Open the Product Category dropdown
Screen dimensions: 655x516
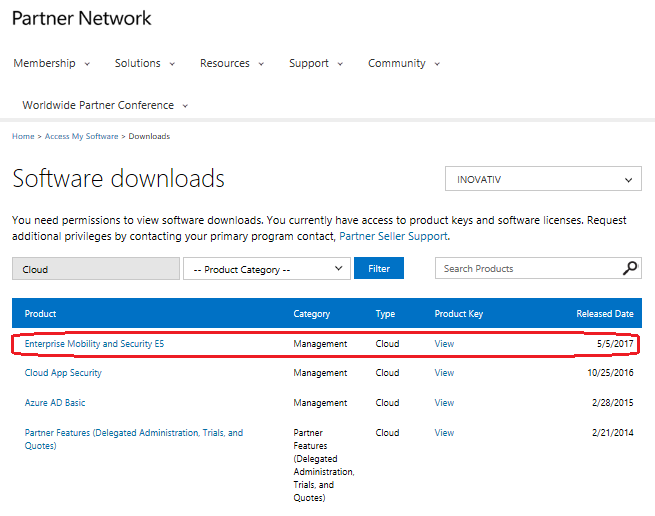tap(266, 269)
